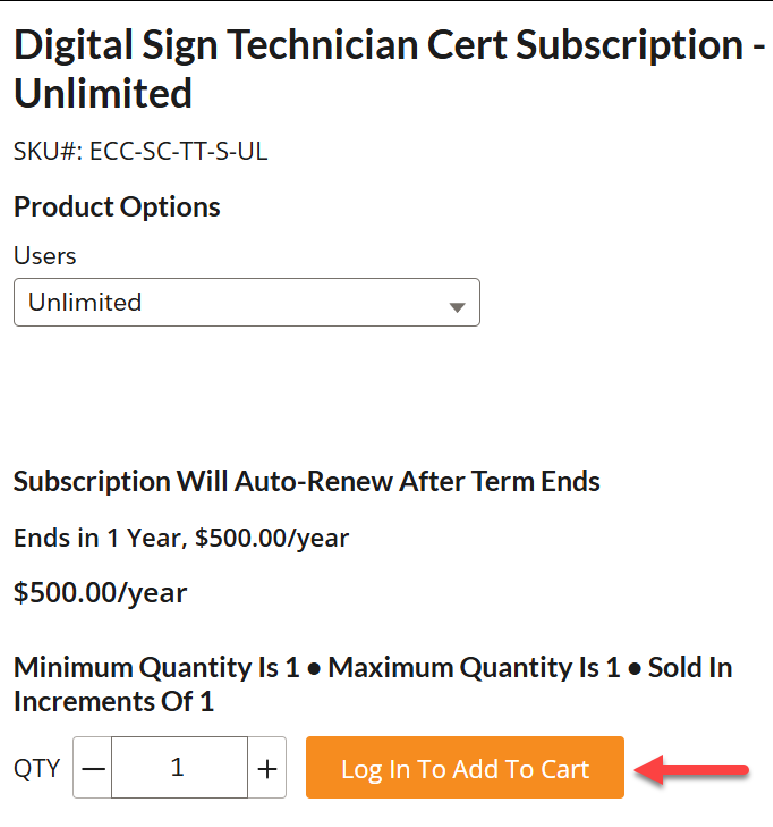Click the Minimum Quantity Is 1 text
The height and width of the screenshot is (827, 773).
pos(157,667)
